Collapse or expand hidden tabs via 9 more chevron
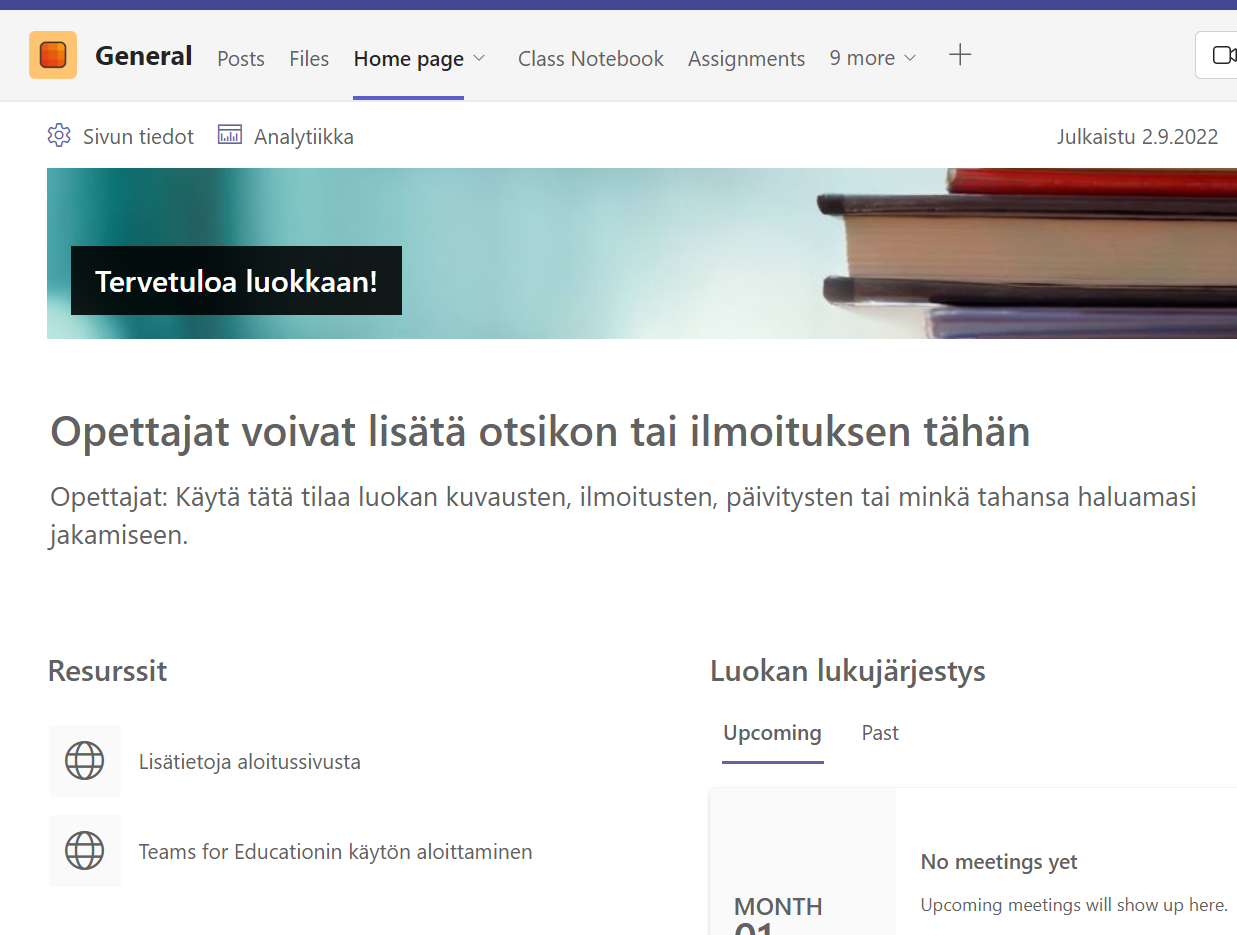The height and width of the screenshot is (935, 1237). point(908,58)
